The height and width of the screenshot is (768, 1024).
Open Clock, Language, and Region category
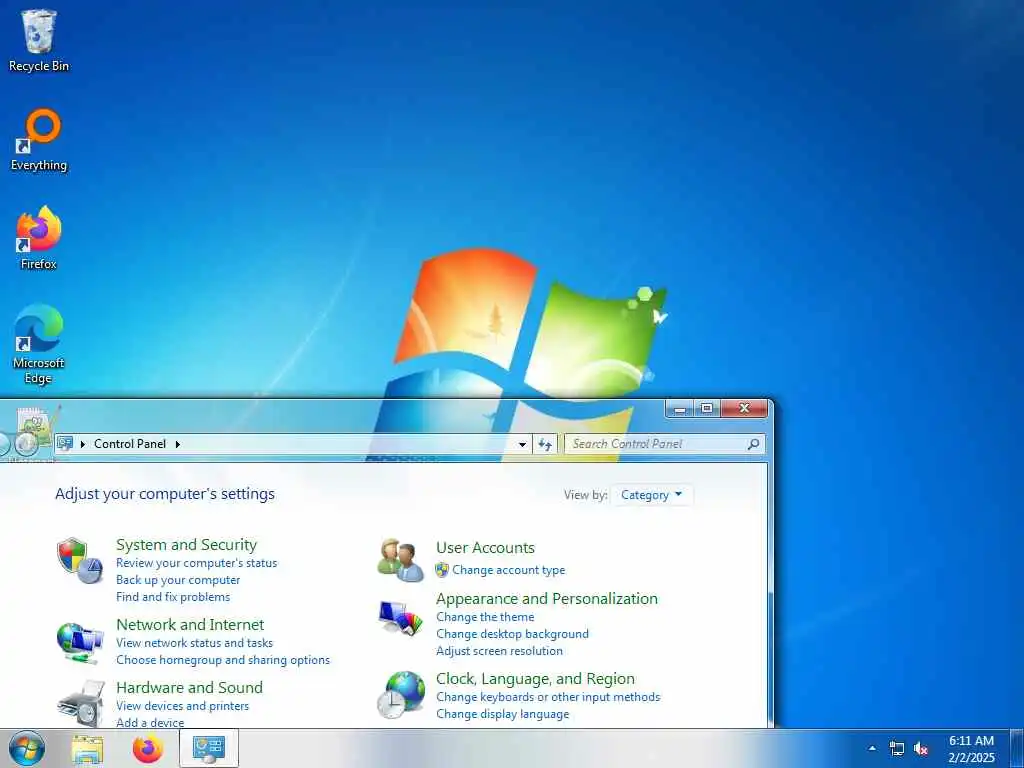535,679
